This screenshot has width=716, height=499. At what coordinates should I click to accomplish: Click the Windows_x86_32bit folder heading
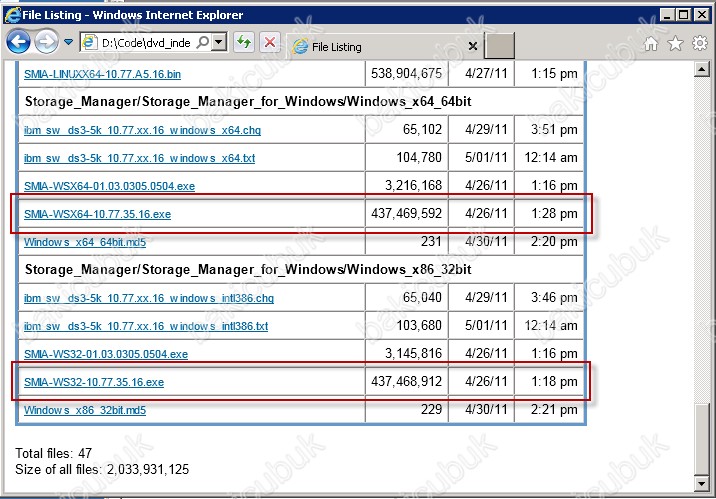248,269
